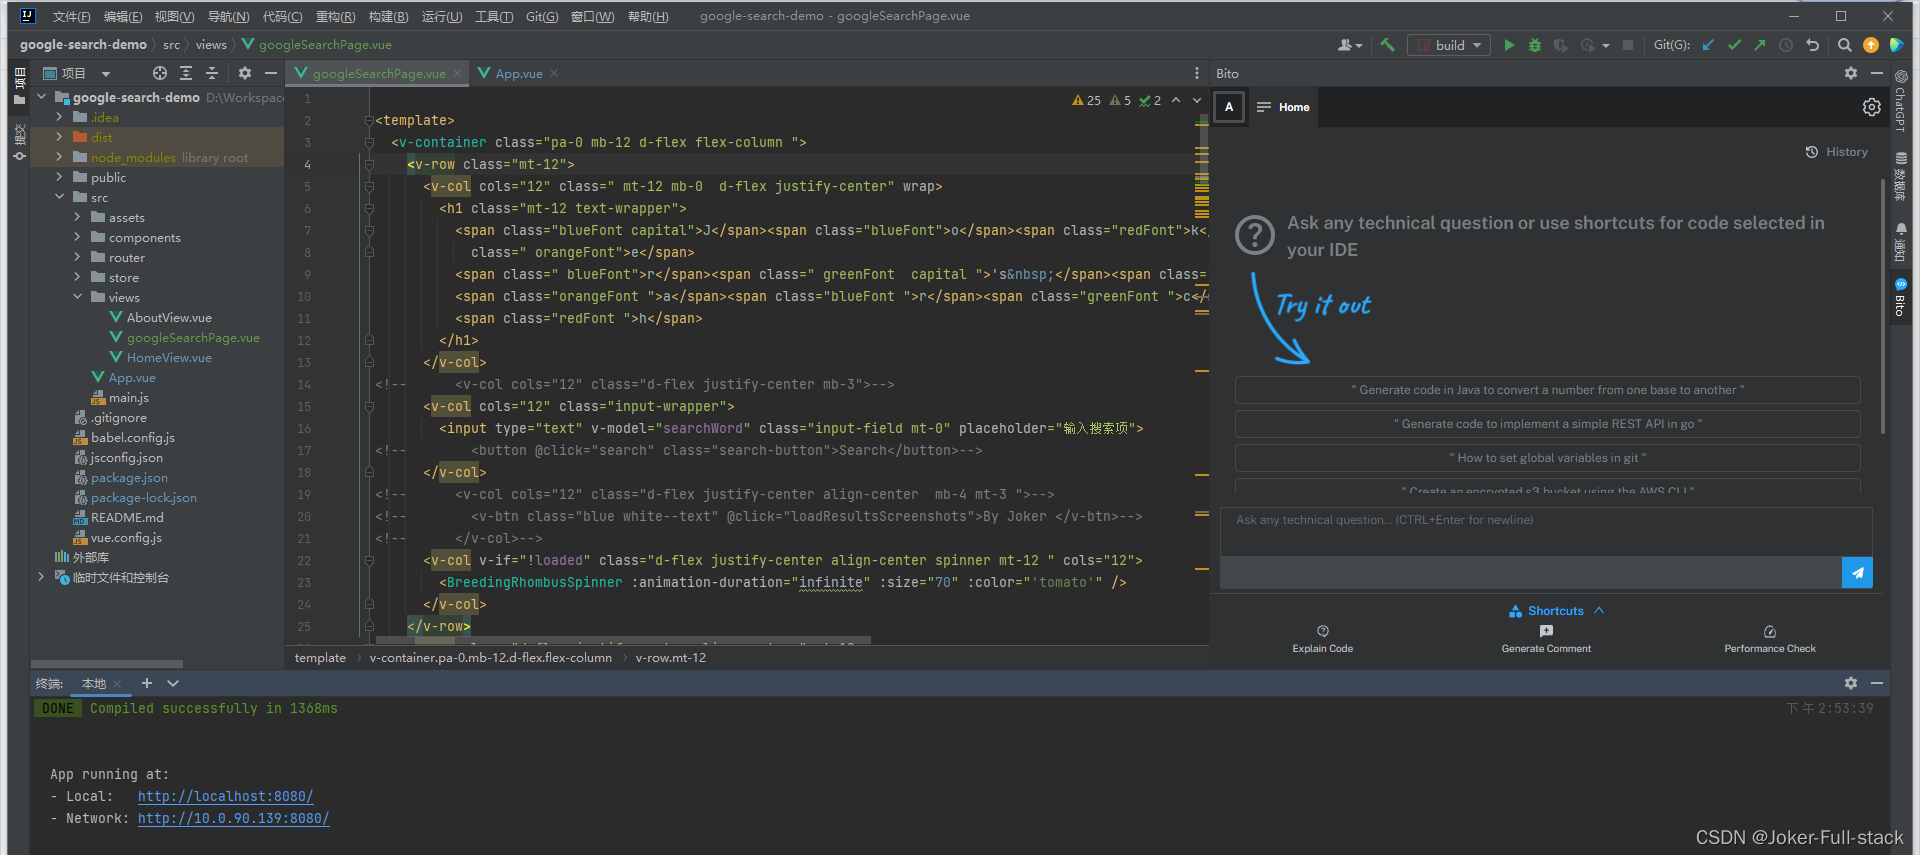Click the Git push green arrow

(x=1760, y=45)
